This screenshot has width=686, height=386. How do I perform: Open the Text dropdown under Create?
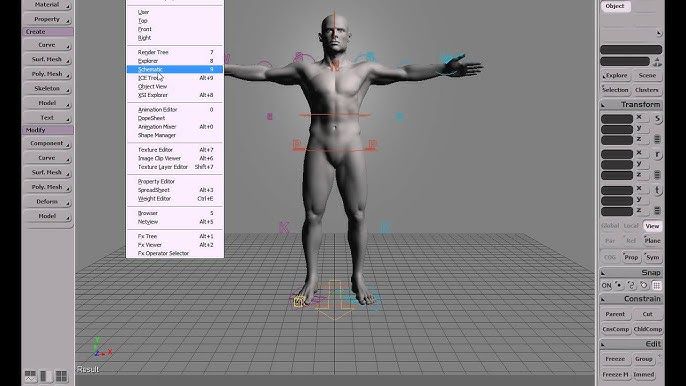(47, 118)
